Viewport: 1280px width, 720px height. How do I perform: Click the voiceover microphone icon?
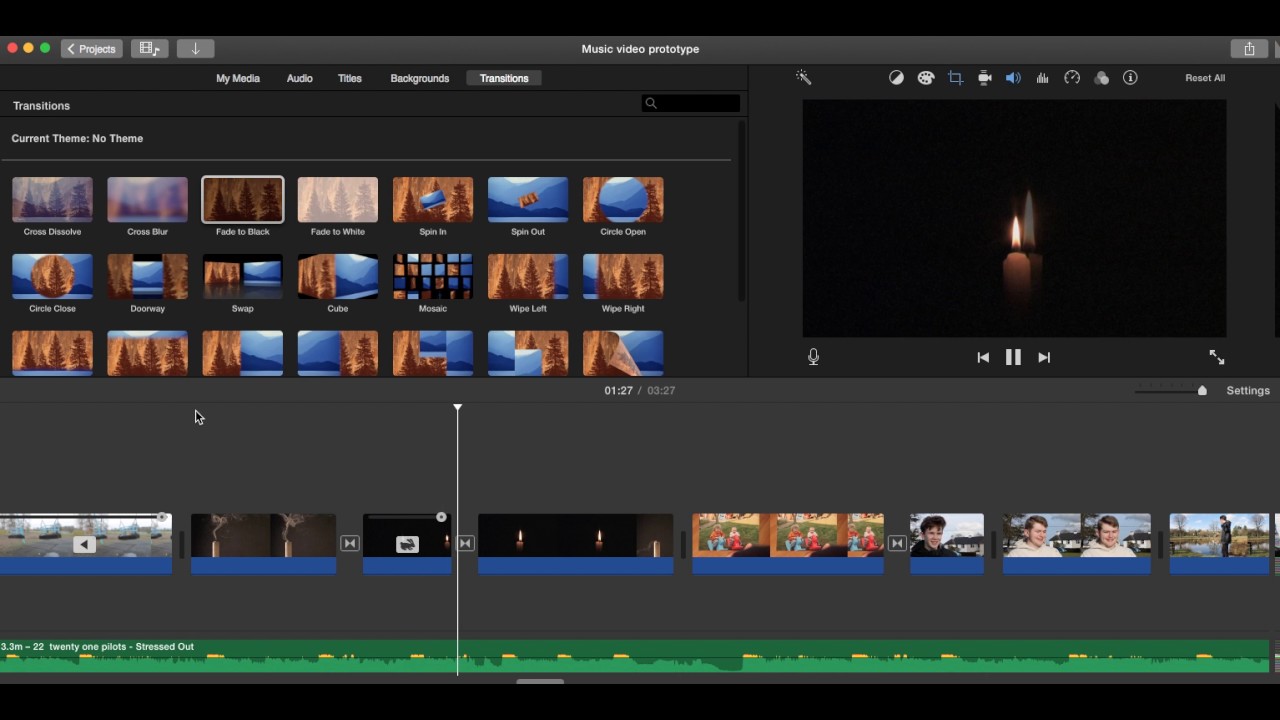tap(813, 357)
